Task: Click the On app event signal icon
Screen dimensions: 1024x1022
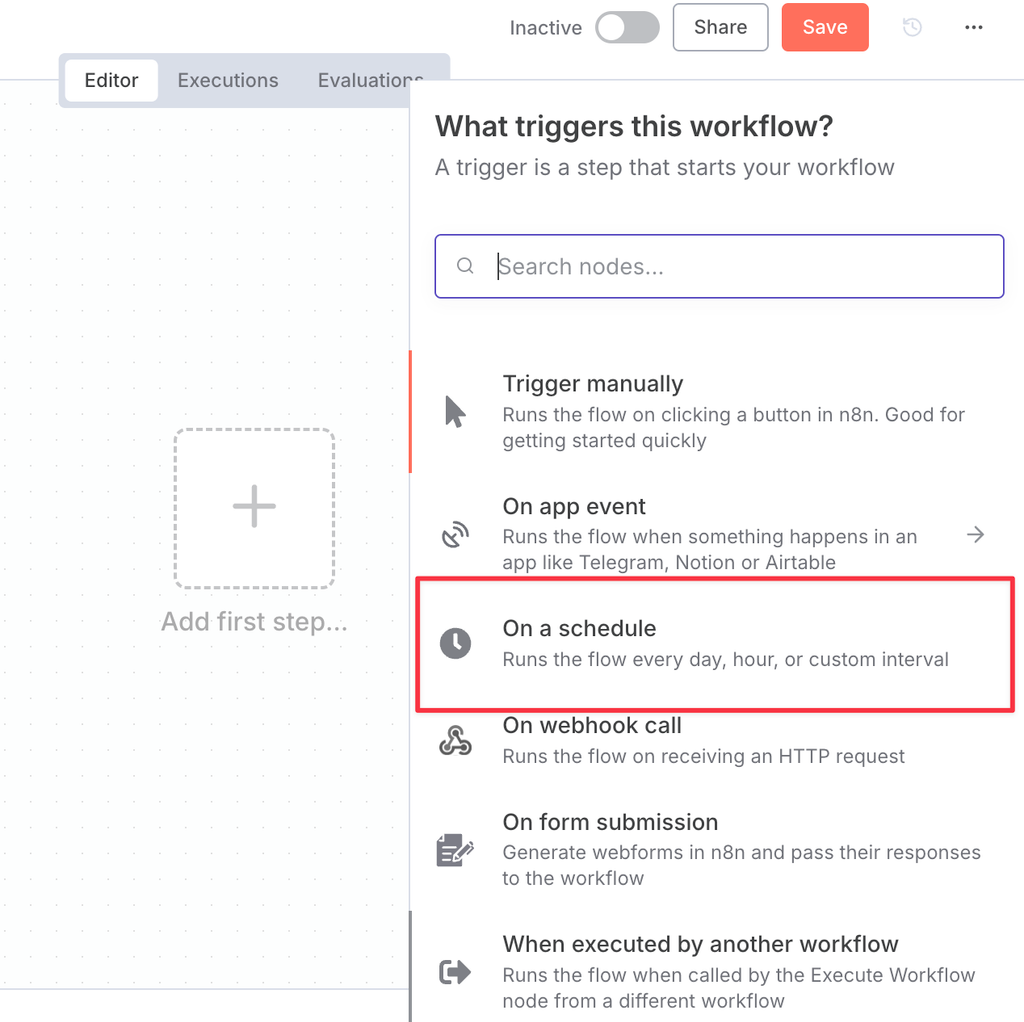Action: [x=455, y=534]
